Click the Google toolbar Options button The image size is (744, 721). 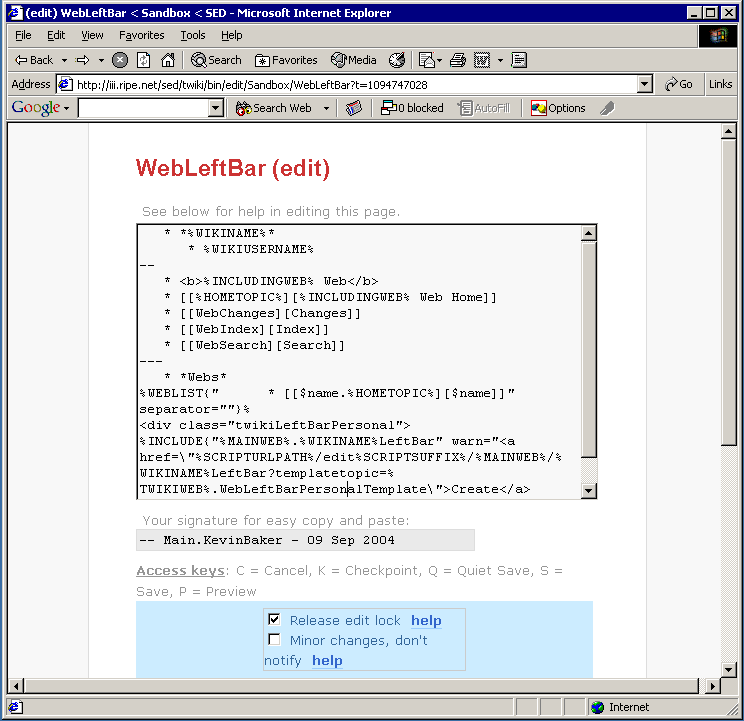tap(558, 108)
